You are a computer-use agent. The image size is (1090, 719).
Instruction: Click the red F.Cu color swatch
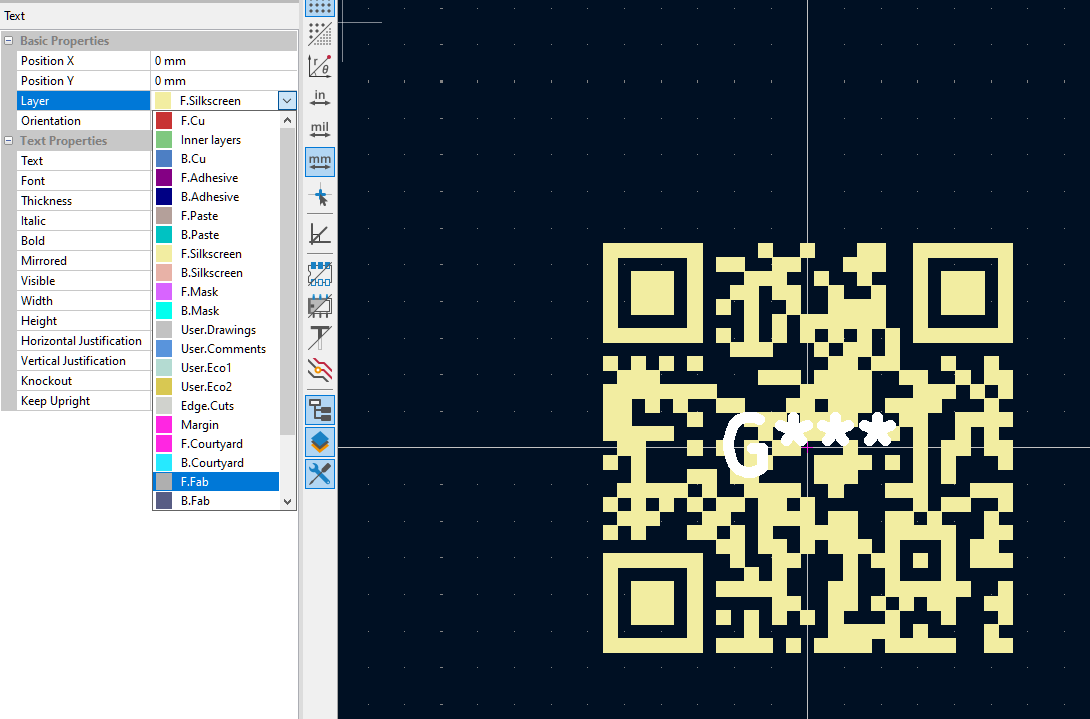162,120
